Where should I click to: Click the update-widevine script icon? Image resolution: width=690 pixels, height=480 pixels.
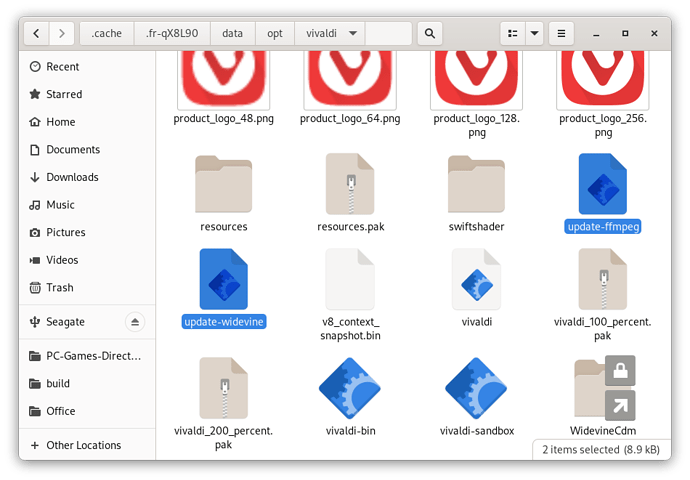(224, 279)
